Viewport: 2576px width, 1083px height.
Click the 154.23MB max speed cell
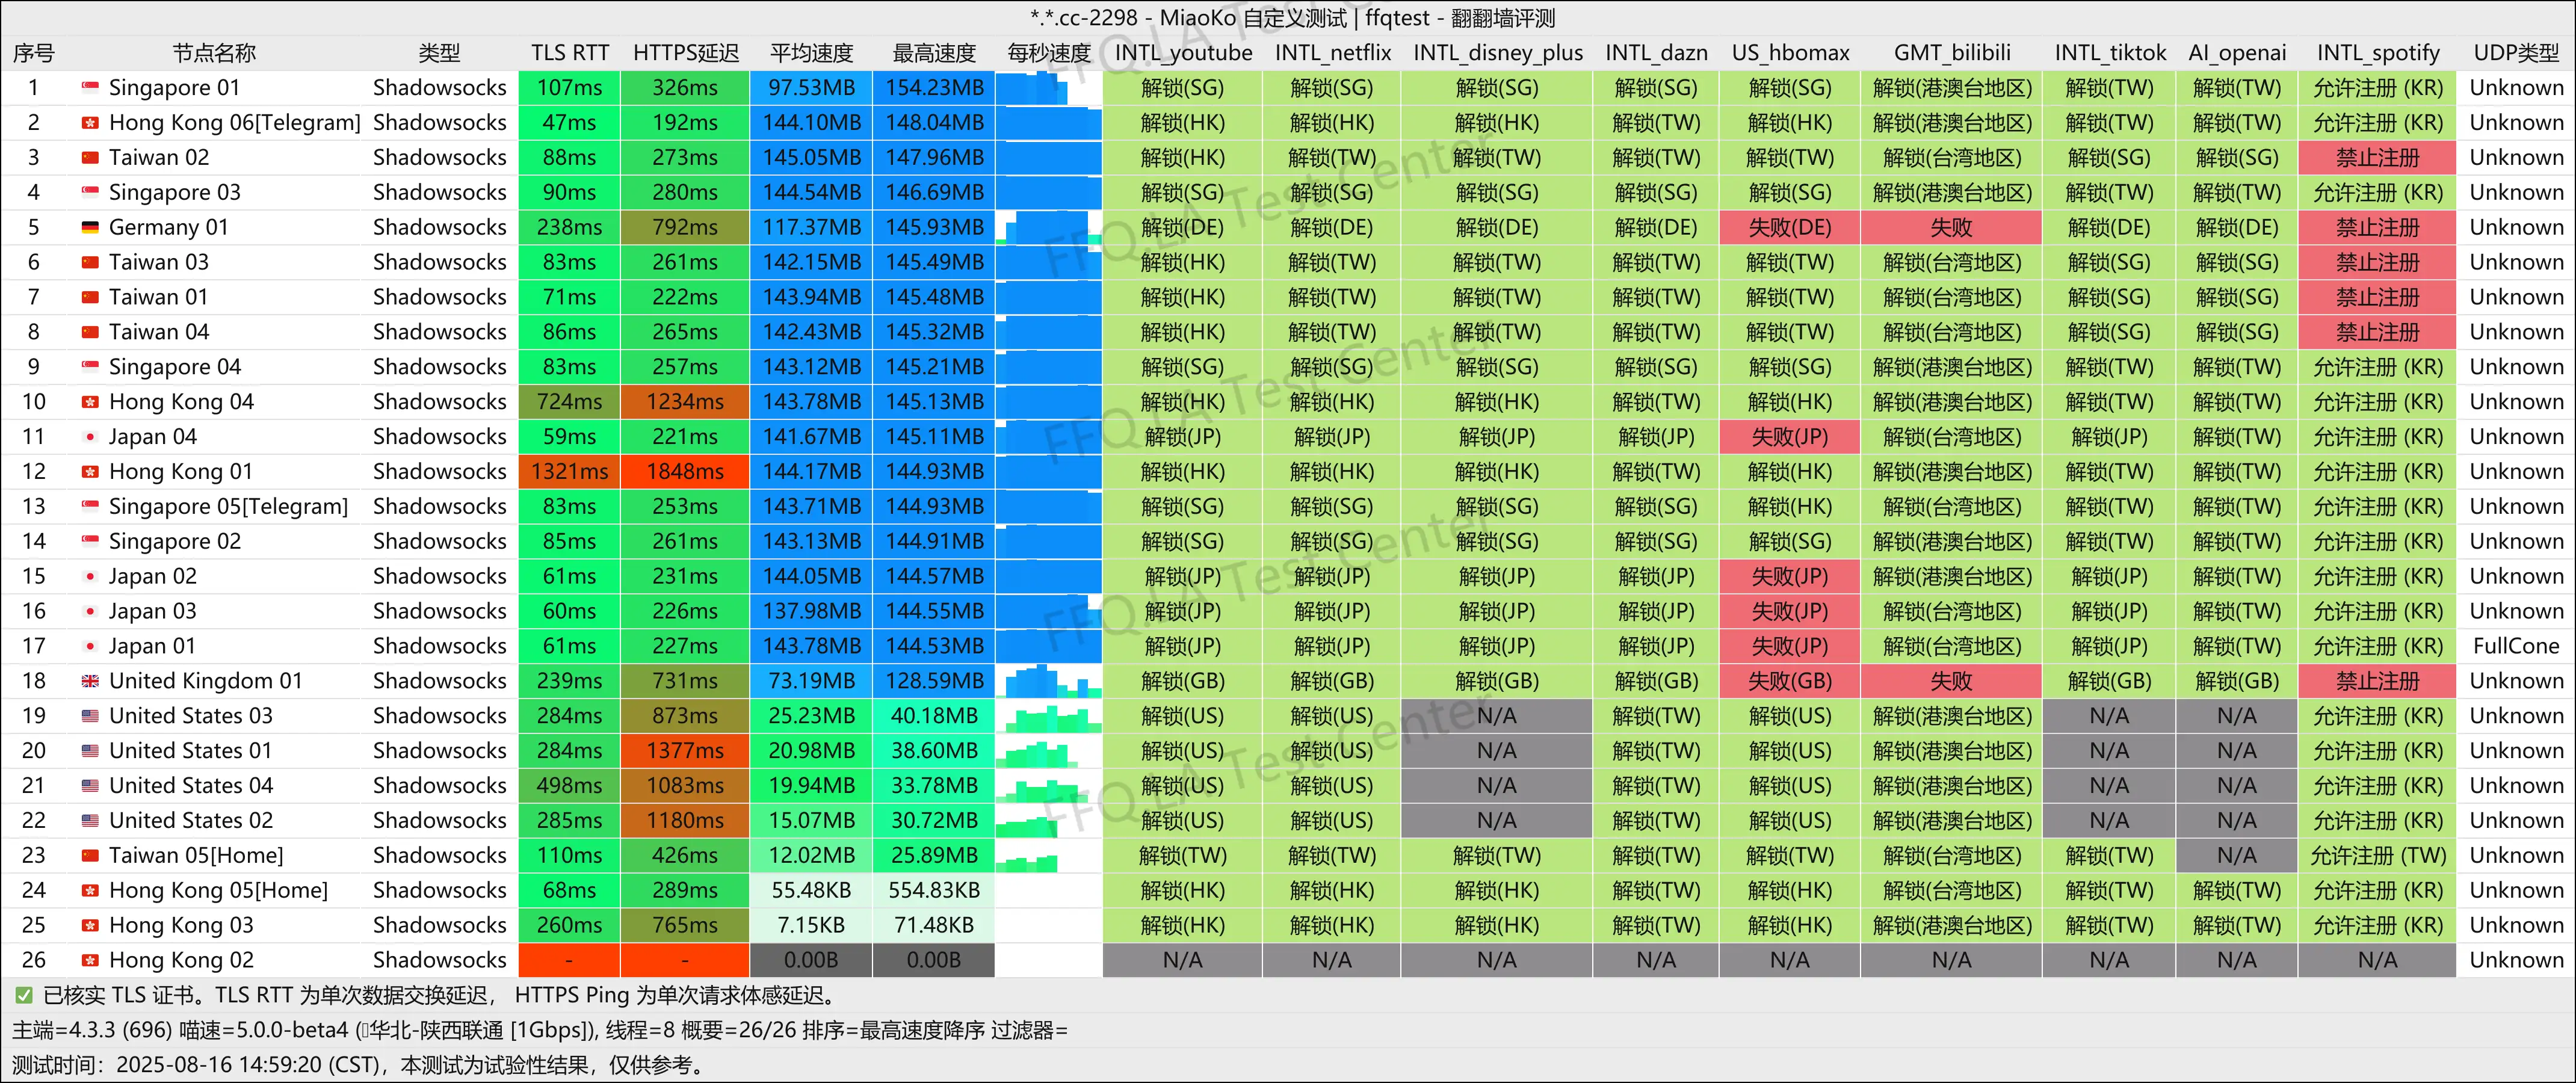click(934, 88)
